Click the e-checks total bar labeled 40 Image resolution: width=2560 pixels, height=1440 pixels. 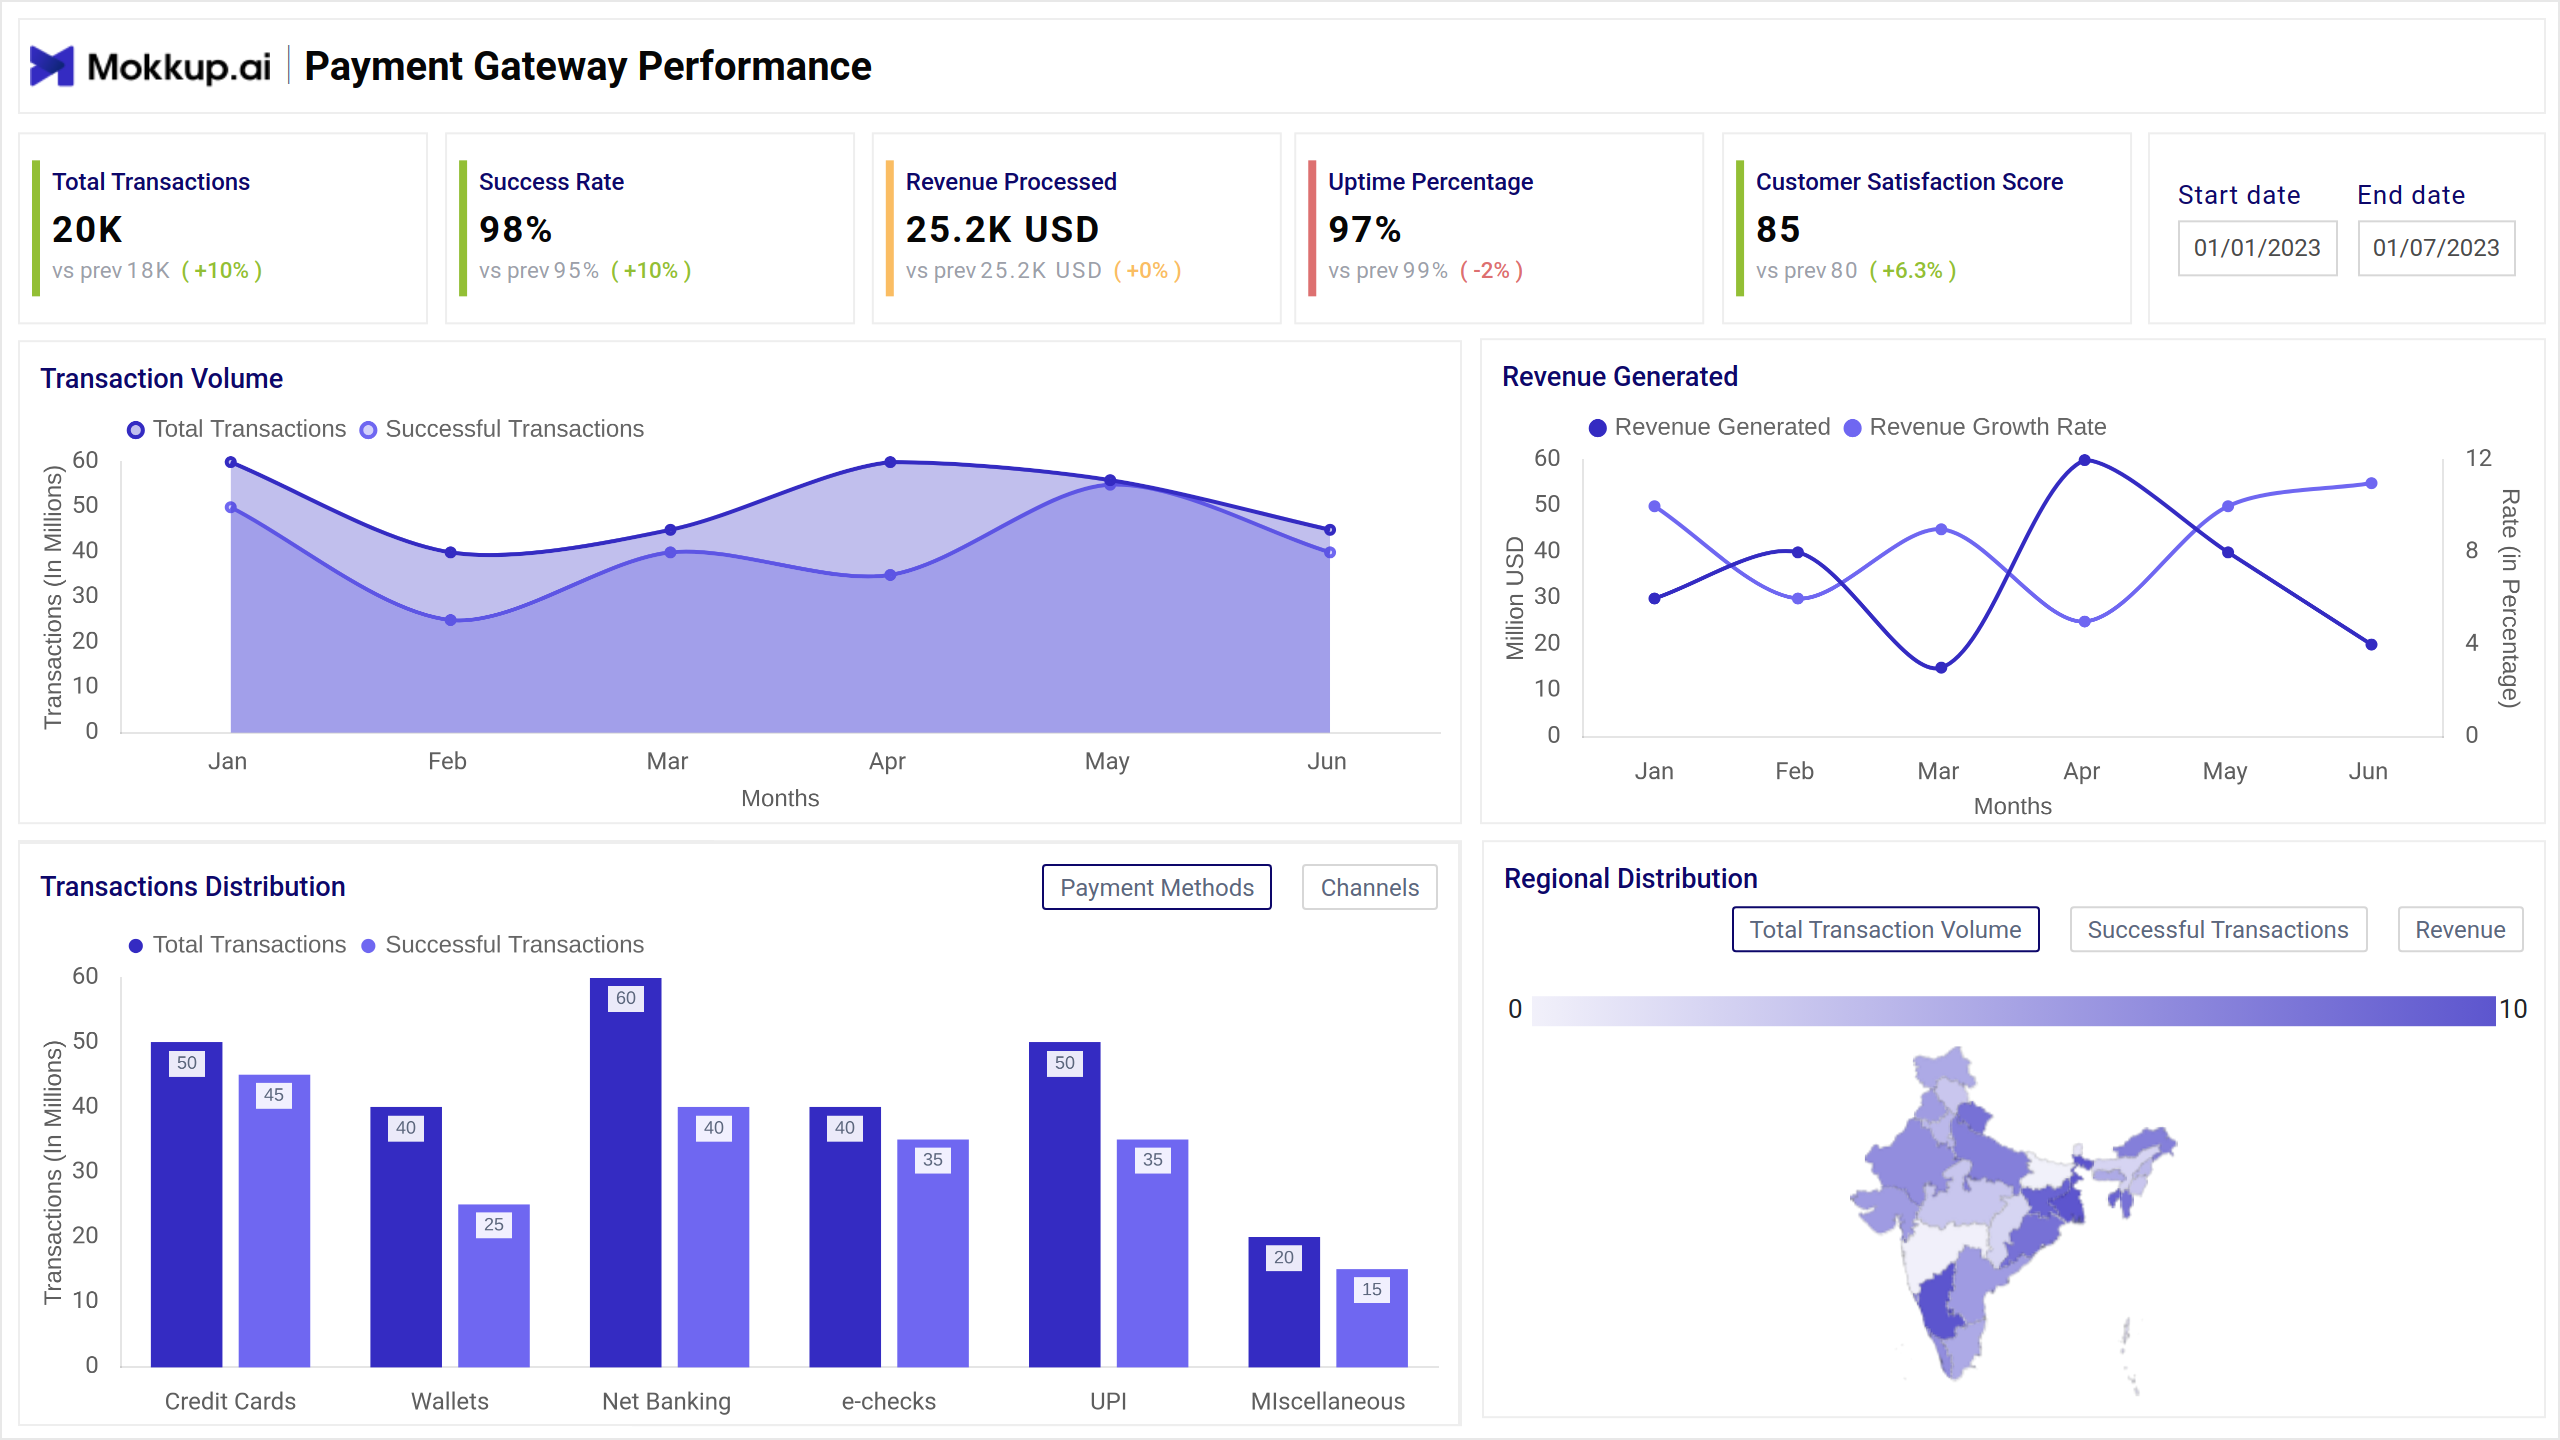pyautogui.click(x=845, y=1237)
